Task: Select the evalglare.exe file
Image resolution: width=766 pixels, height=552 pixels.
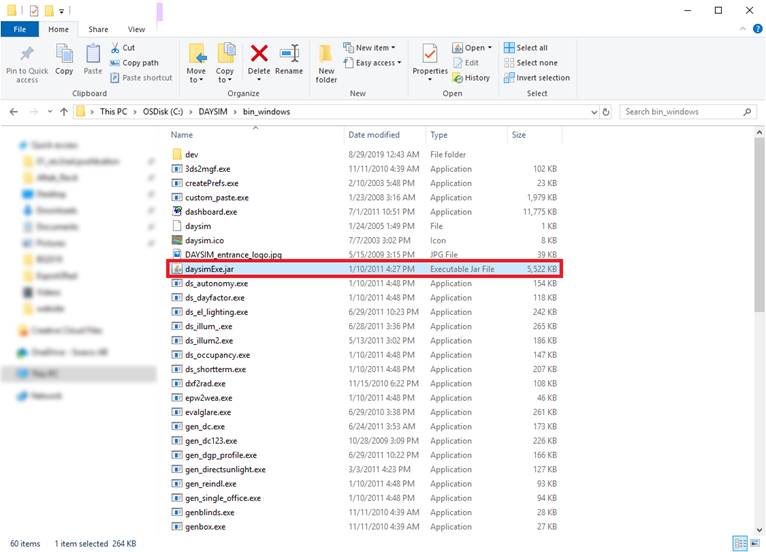Action: [364, 412]
